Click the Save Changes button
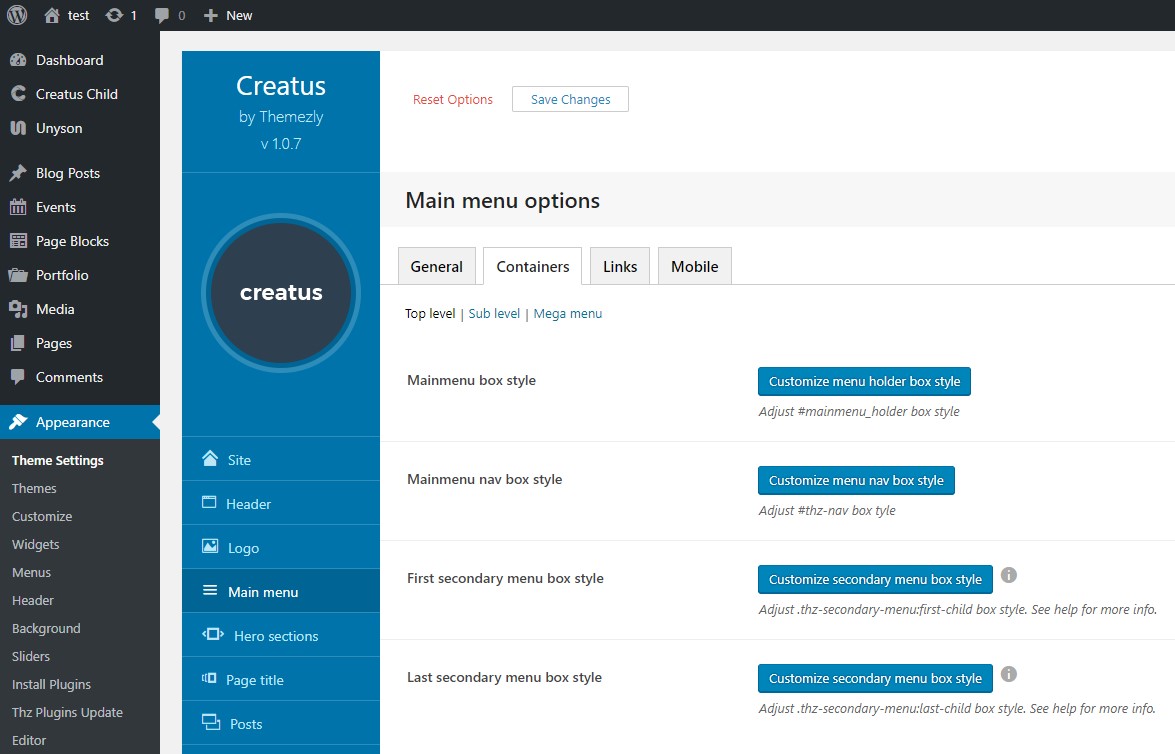 point(570,99)
